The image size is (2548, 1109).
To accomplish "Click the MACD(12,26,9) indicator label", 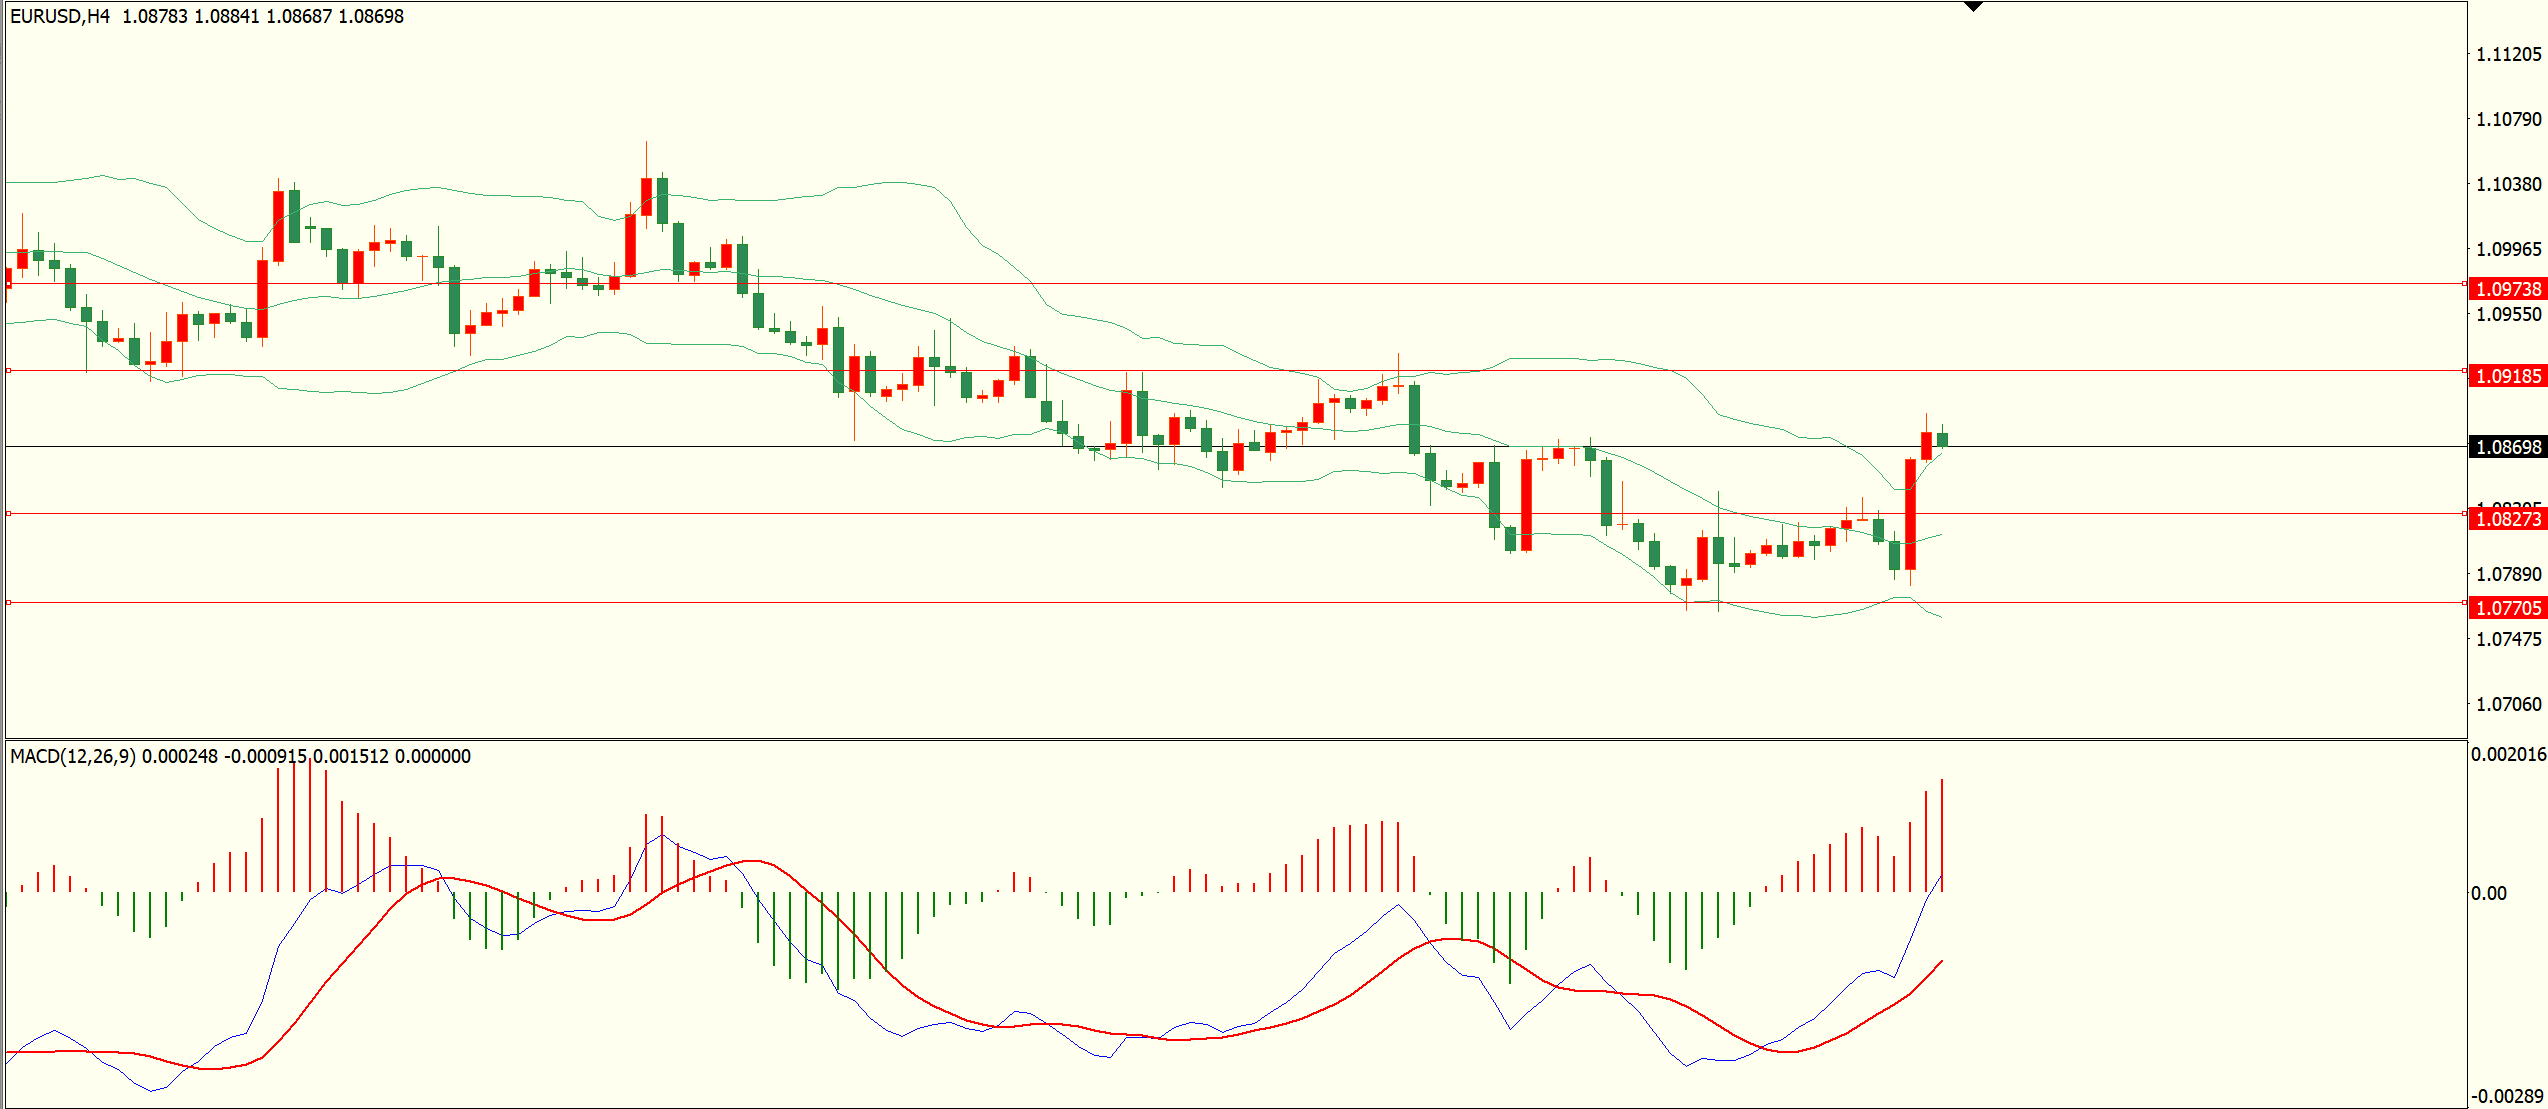I will (x=72, y=756).
